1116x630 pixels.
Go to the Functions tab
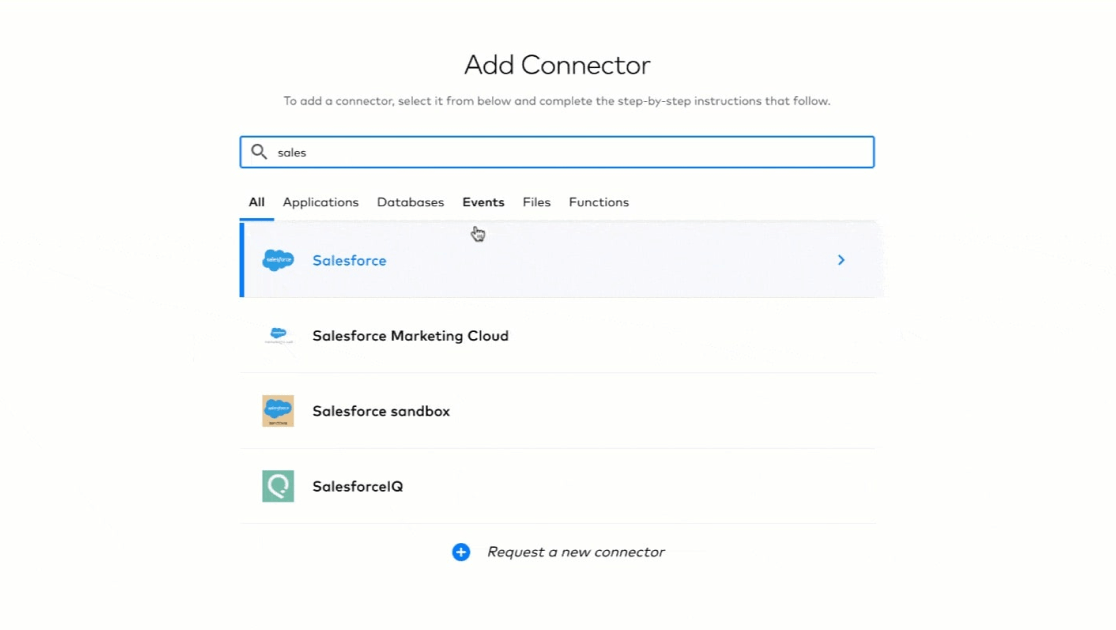click(598, 202)
